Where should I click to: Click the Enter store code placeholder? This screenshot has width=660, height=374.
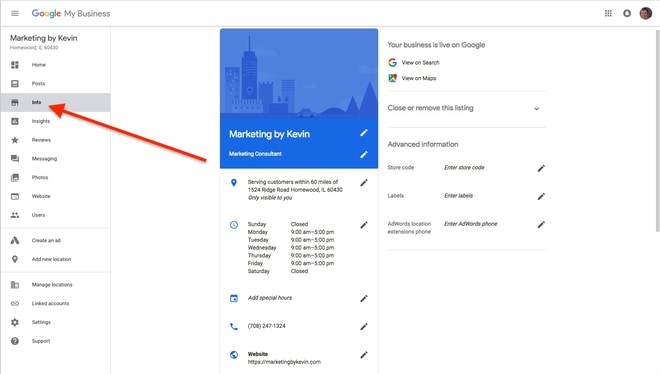(464, 167)
